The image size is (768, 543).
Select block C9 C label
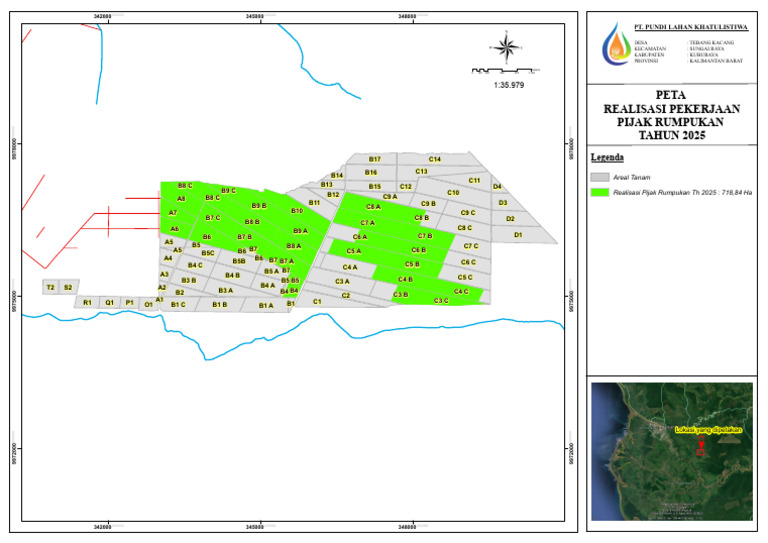click(468, 212)
